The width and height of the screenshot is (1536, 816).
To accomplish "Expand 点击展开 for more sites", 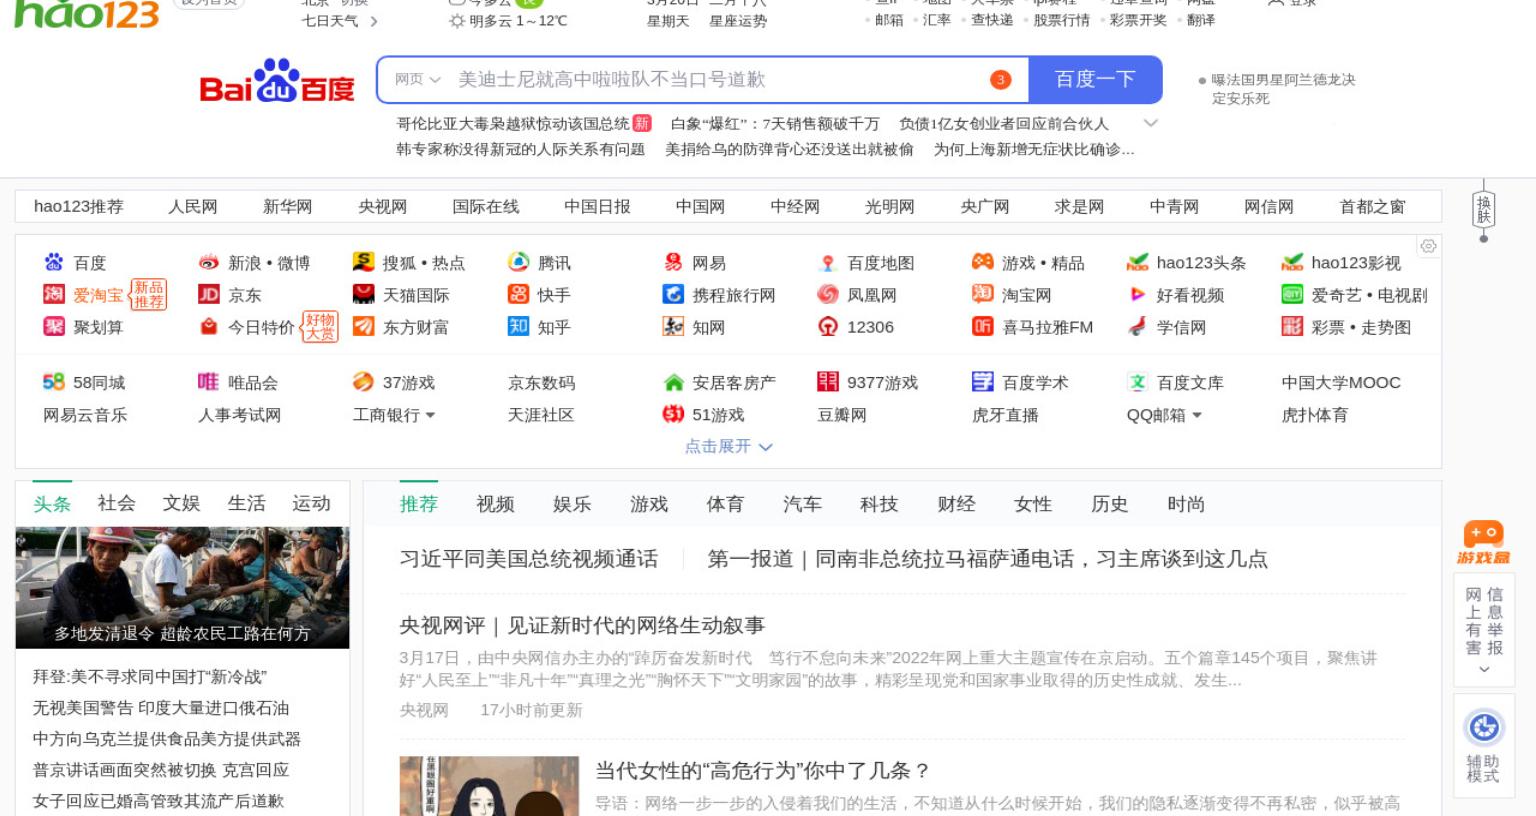I will [x=728, y=446].
